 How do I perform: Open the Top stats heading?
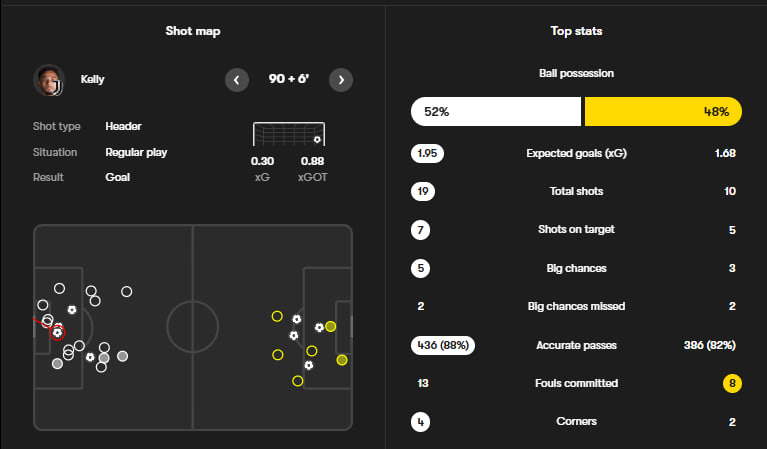(x=576, y=31)
